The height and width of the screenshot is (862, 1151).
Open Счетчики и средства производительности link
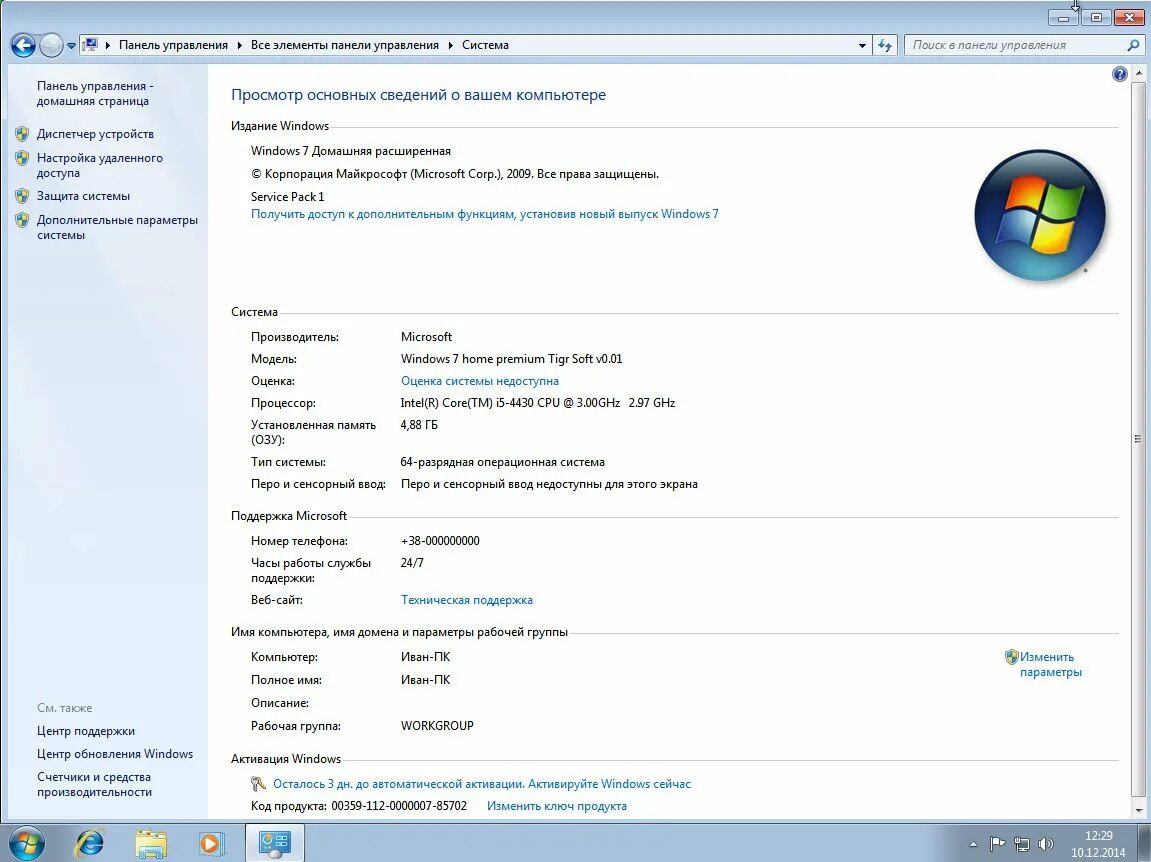click(94, 784)
